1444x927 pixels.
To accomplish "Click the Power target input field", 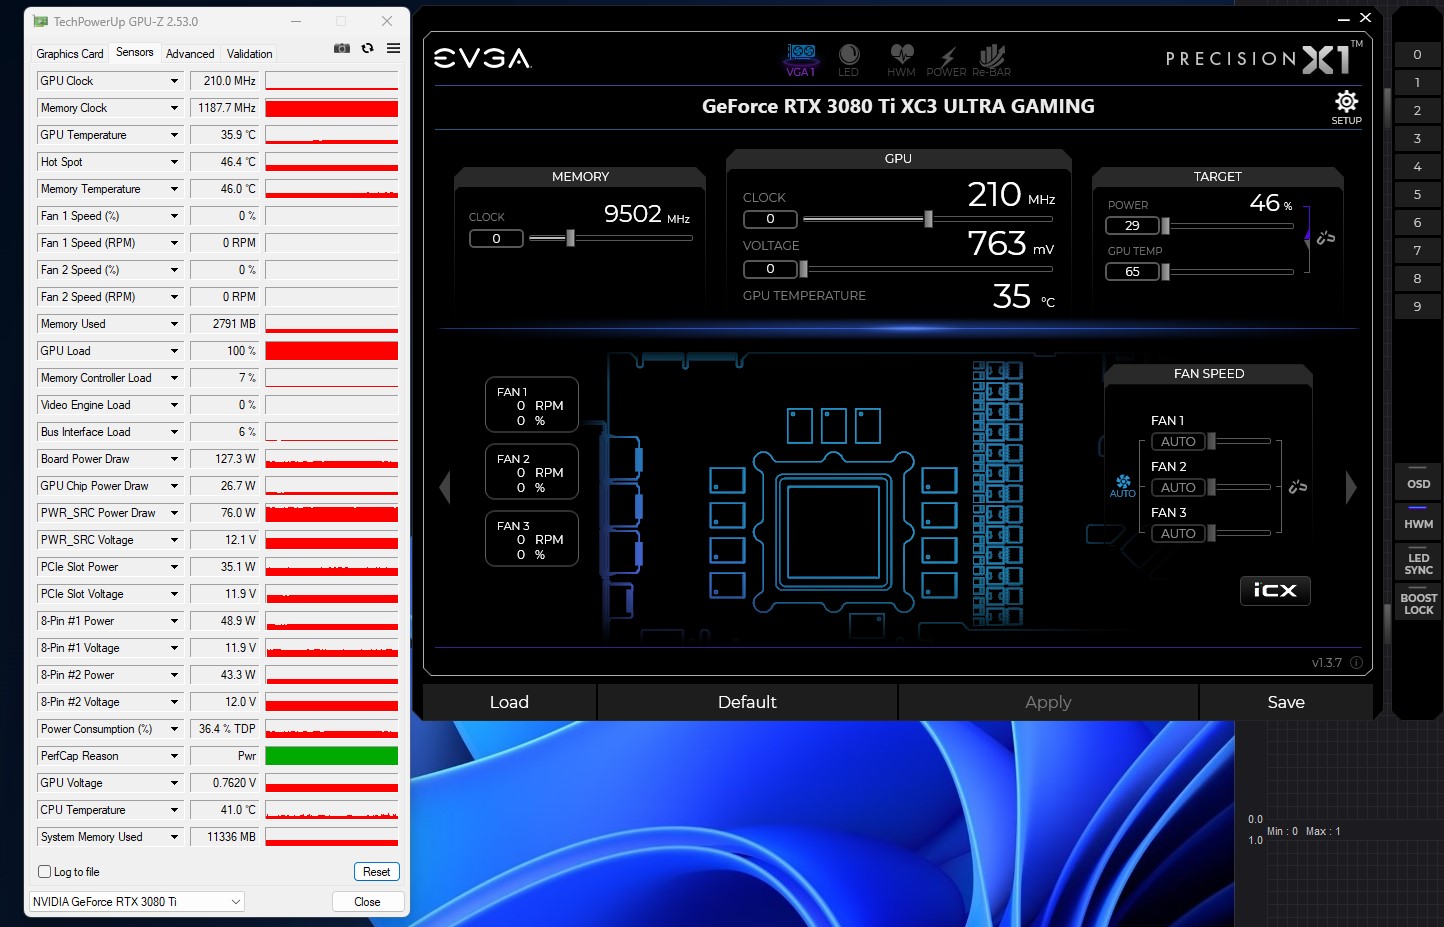I will pos(1132,226).
